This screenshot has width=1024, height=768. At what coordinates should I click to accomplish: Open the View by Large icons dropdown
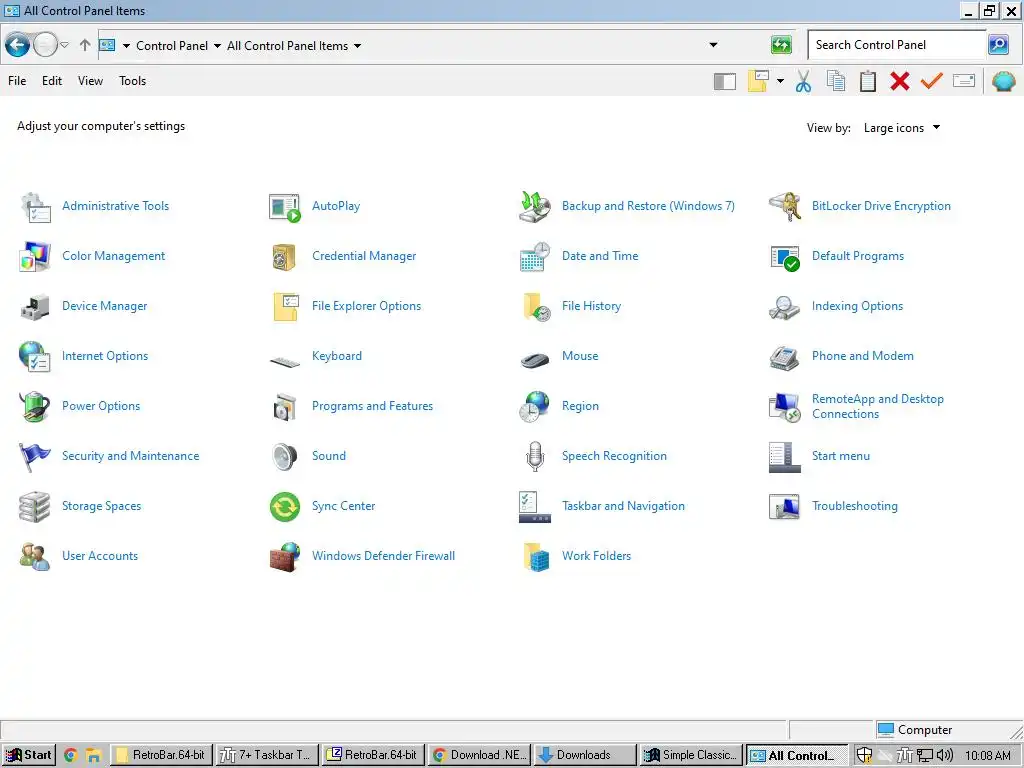tap(902, 128)
